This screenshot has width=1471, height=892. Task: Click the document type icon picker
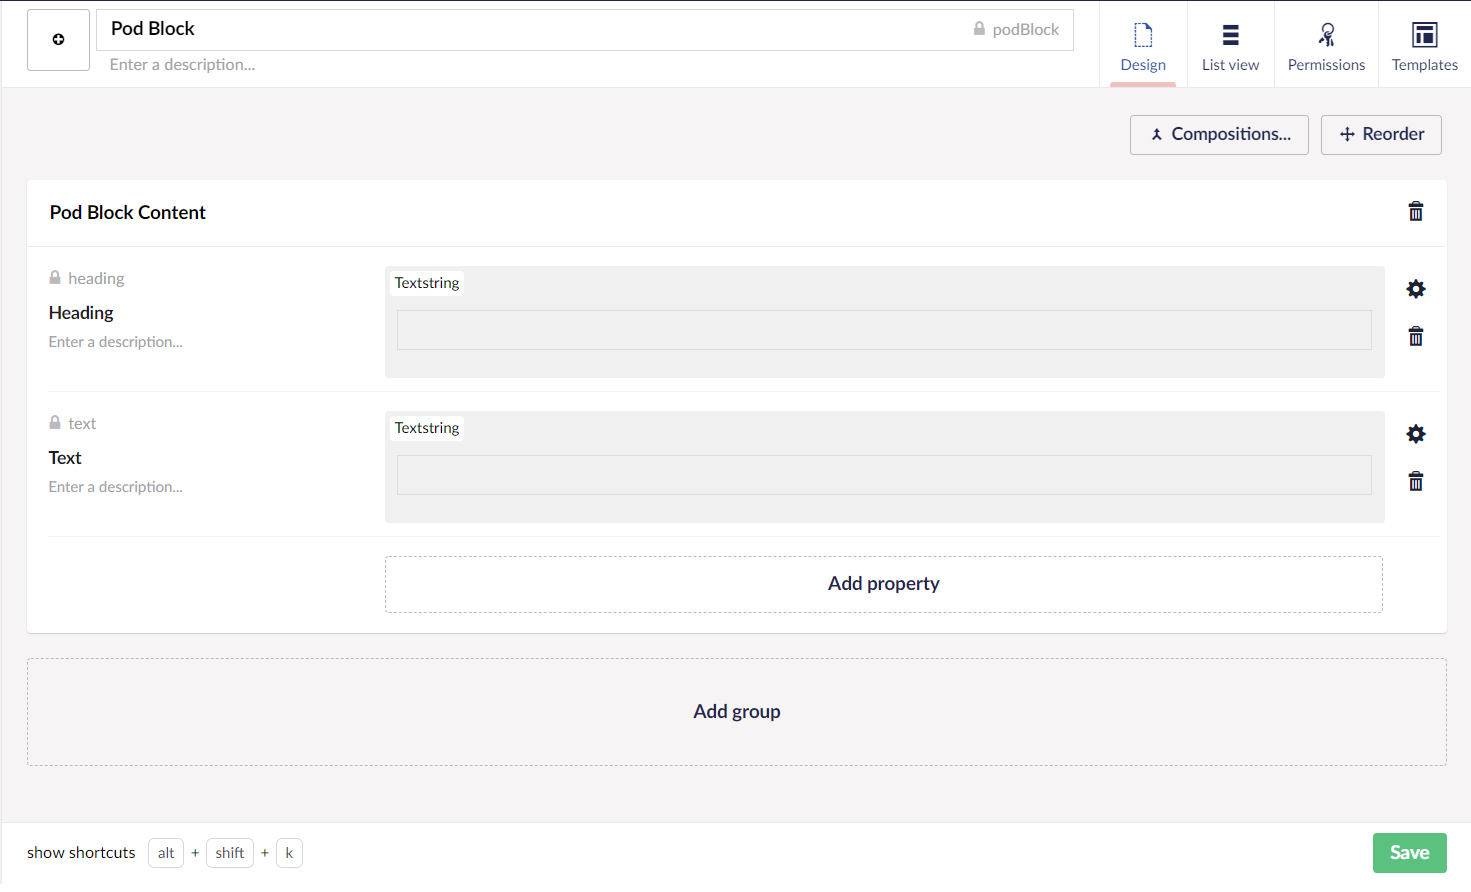[x=58, y=40]
